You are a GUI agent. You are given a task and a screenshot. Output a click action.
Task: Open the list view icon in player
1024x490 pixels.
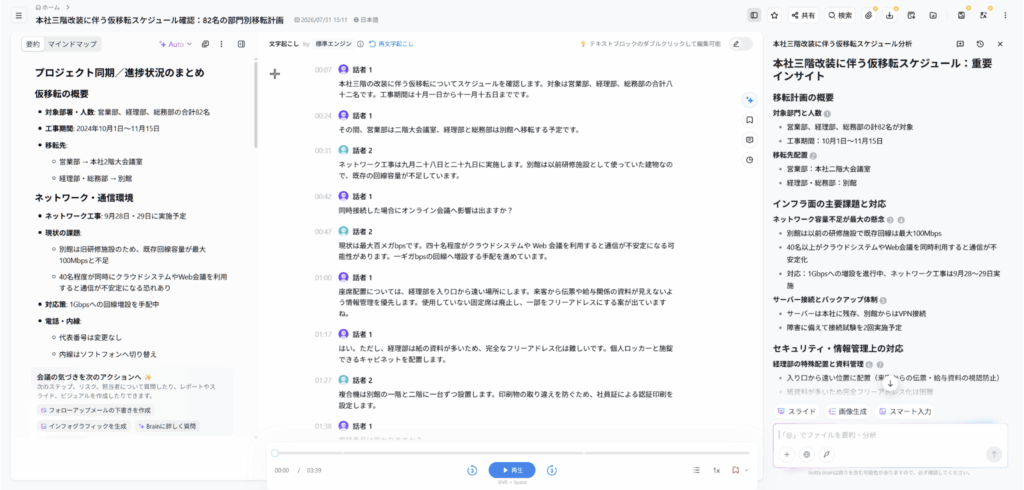click(696, 470)
